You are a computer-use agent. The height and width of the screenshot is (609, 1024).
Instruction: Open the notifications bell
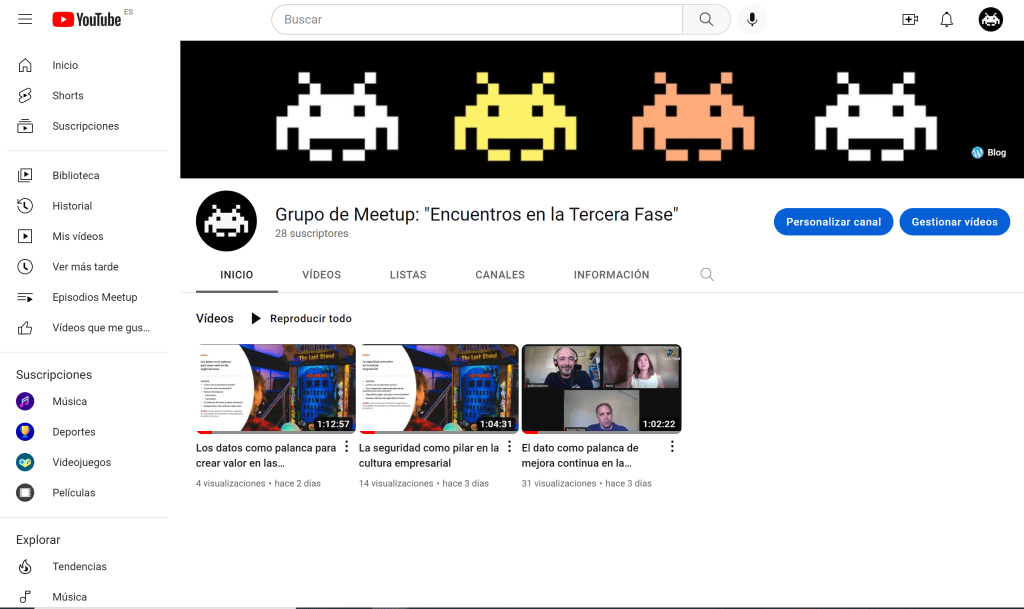946,19
